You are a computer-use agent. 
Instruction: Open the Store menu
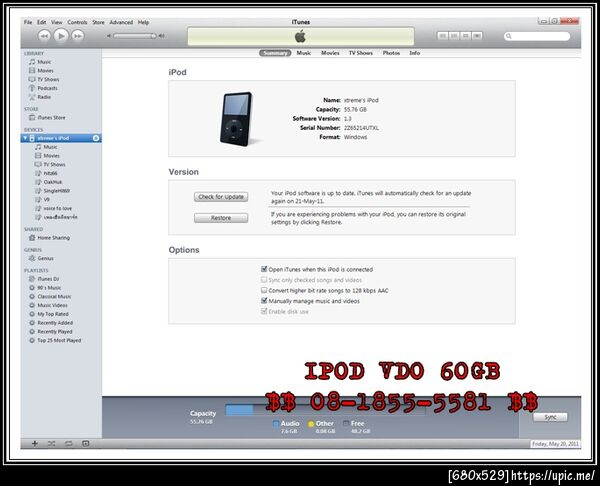click(x=98, y=22)
